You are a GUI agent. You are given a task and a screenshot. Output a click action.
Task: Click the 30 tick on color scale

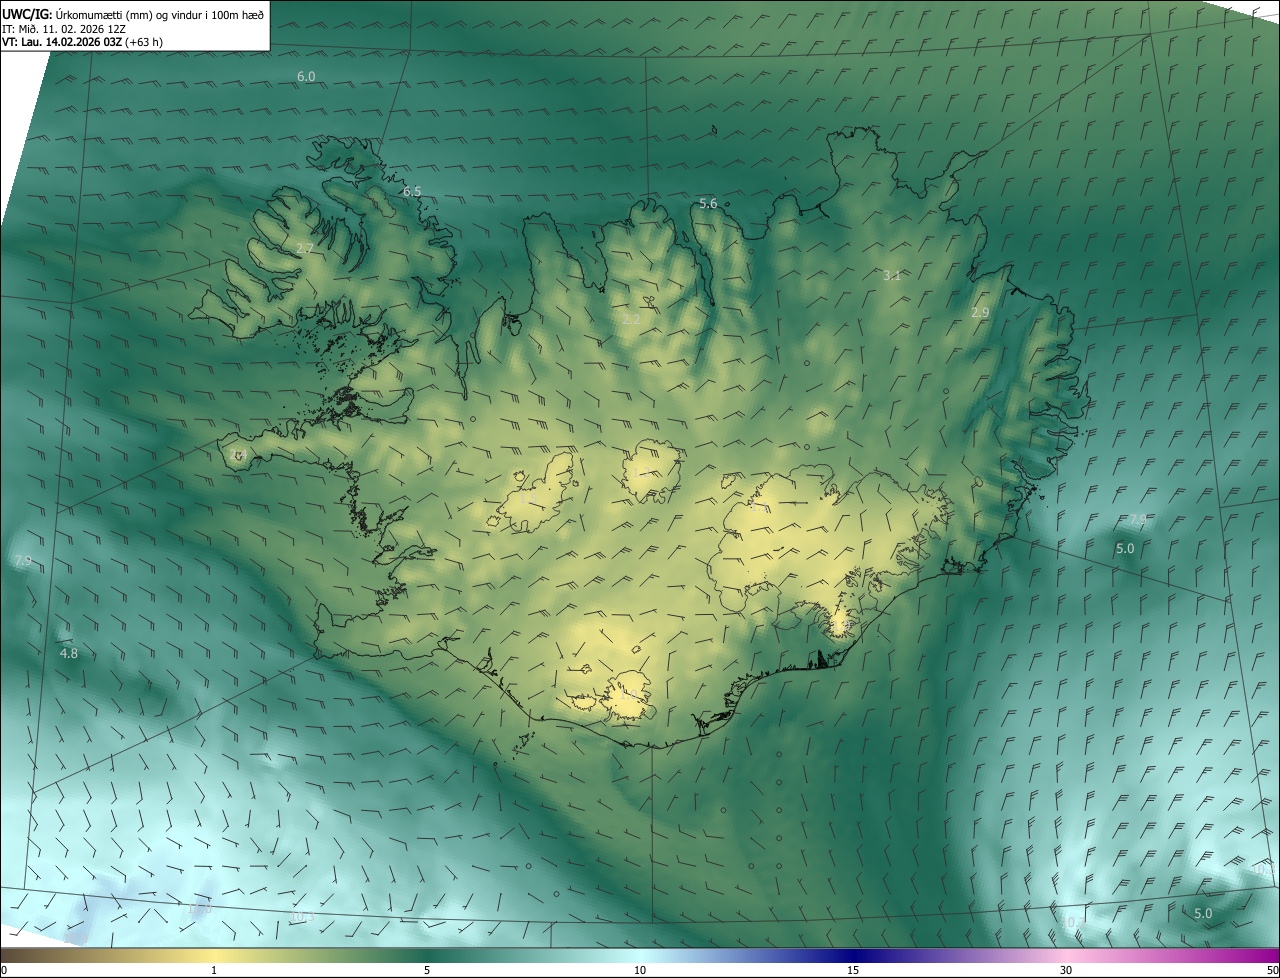click(1066, 970)
